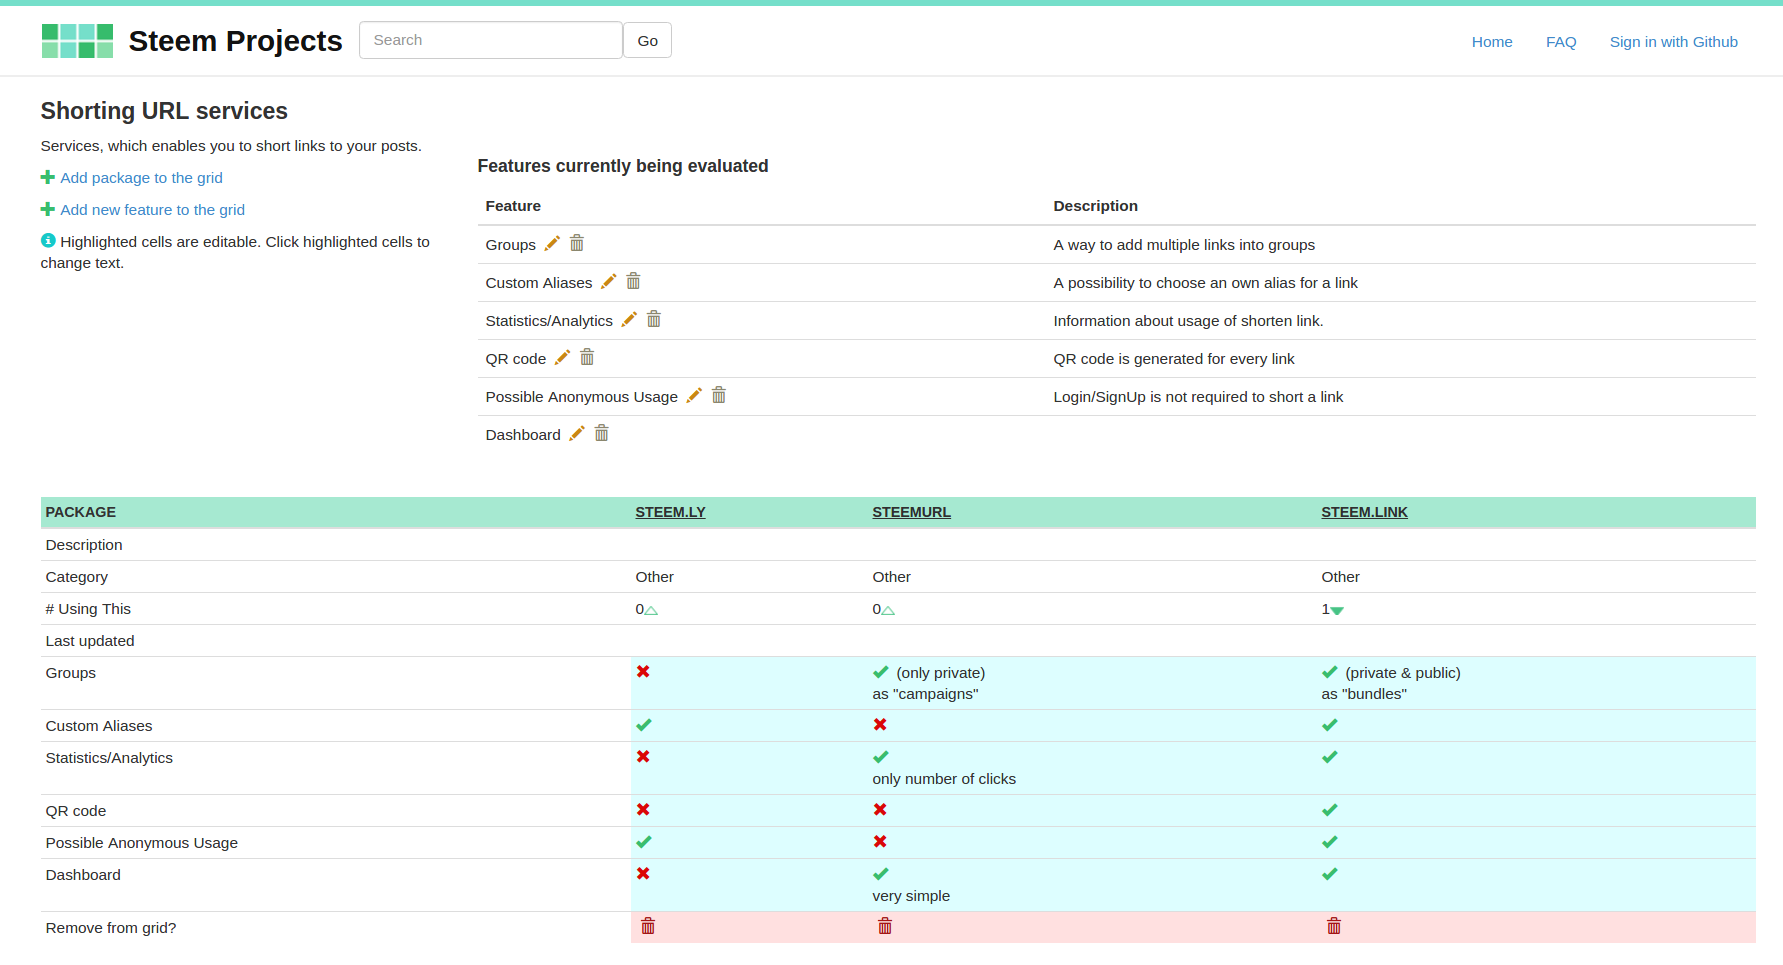Delete Possible Anonymous Usage trash icon

tap(719, 395)
